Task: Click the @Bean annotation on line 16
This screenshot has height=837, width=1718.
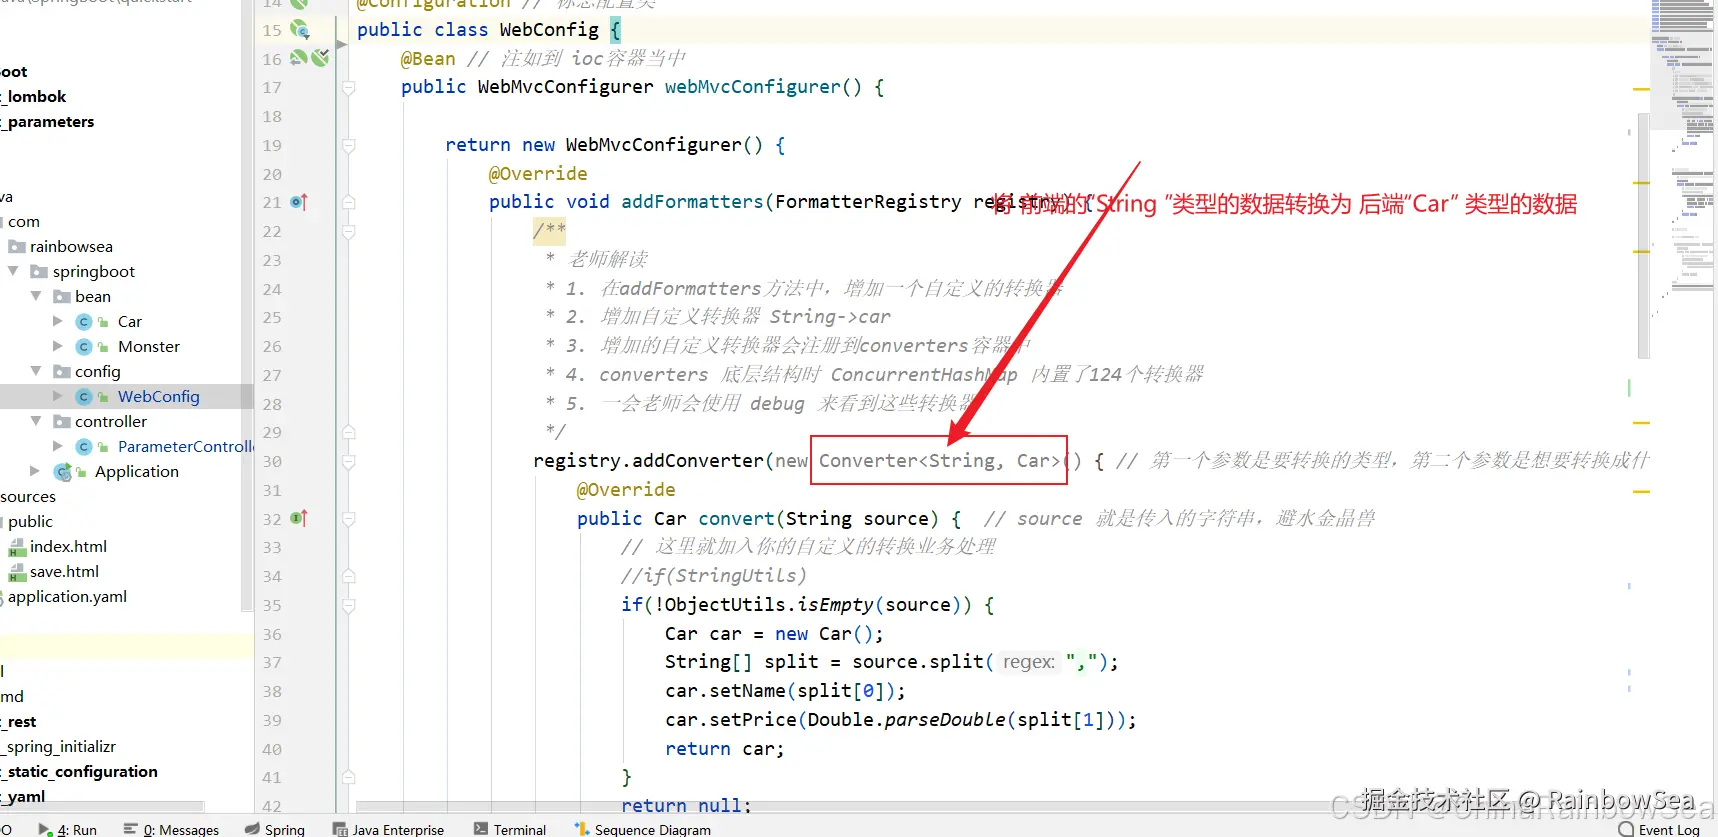Action: point(428,59)
